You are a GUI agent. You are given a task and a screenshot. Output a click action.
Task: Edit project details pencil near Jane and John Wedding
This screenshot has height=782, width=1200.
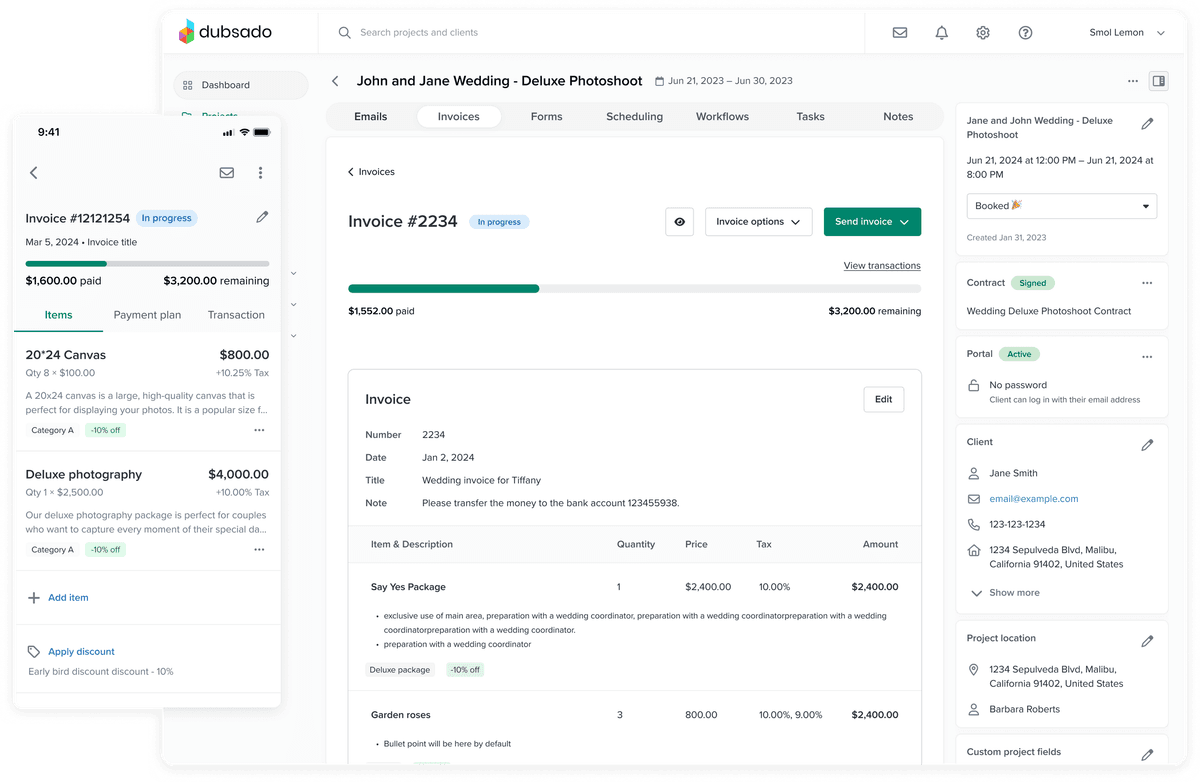(x=1147, y=124)
